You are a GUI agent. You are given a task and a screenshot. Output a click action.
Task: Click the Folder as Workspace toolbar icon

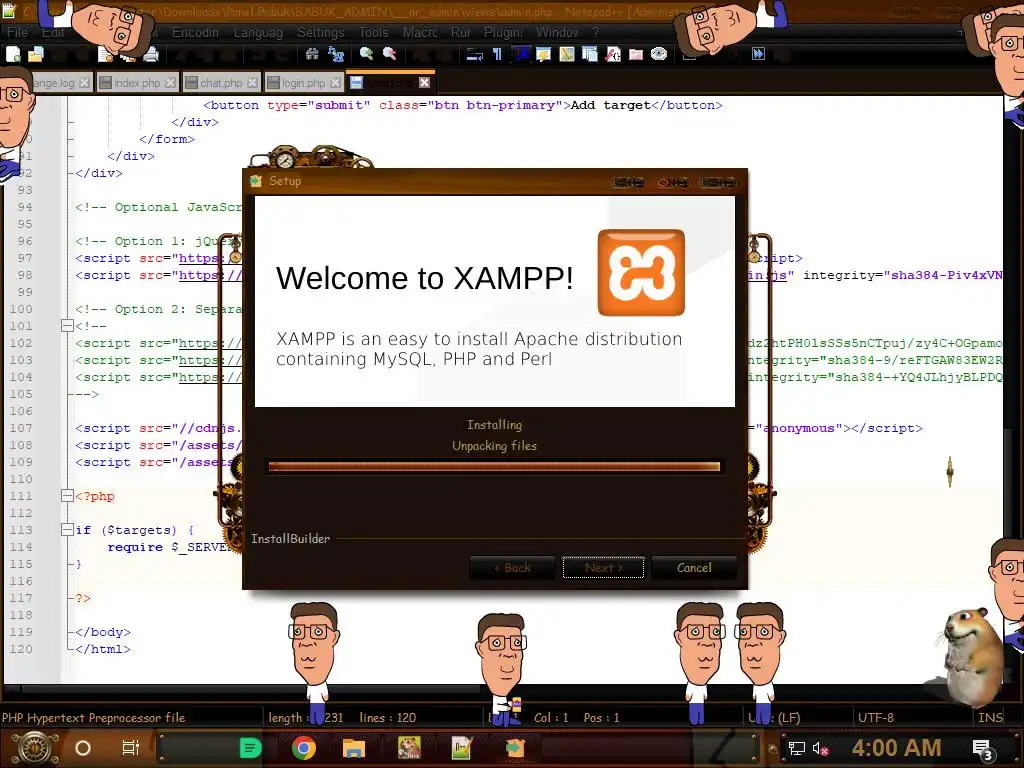click(x=636, y=54)
